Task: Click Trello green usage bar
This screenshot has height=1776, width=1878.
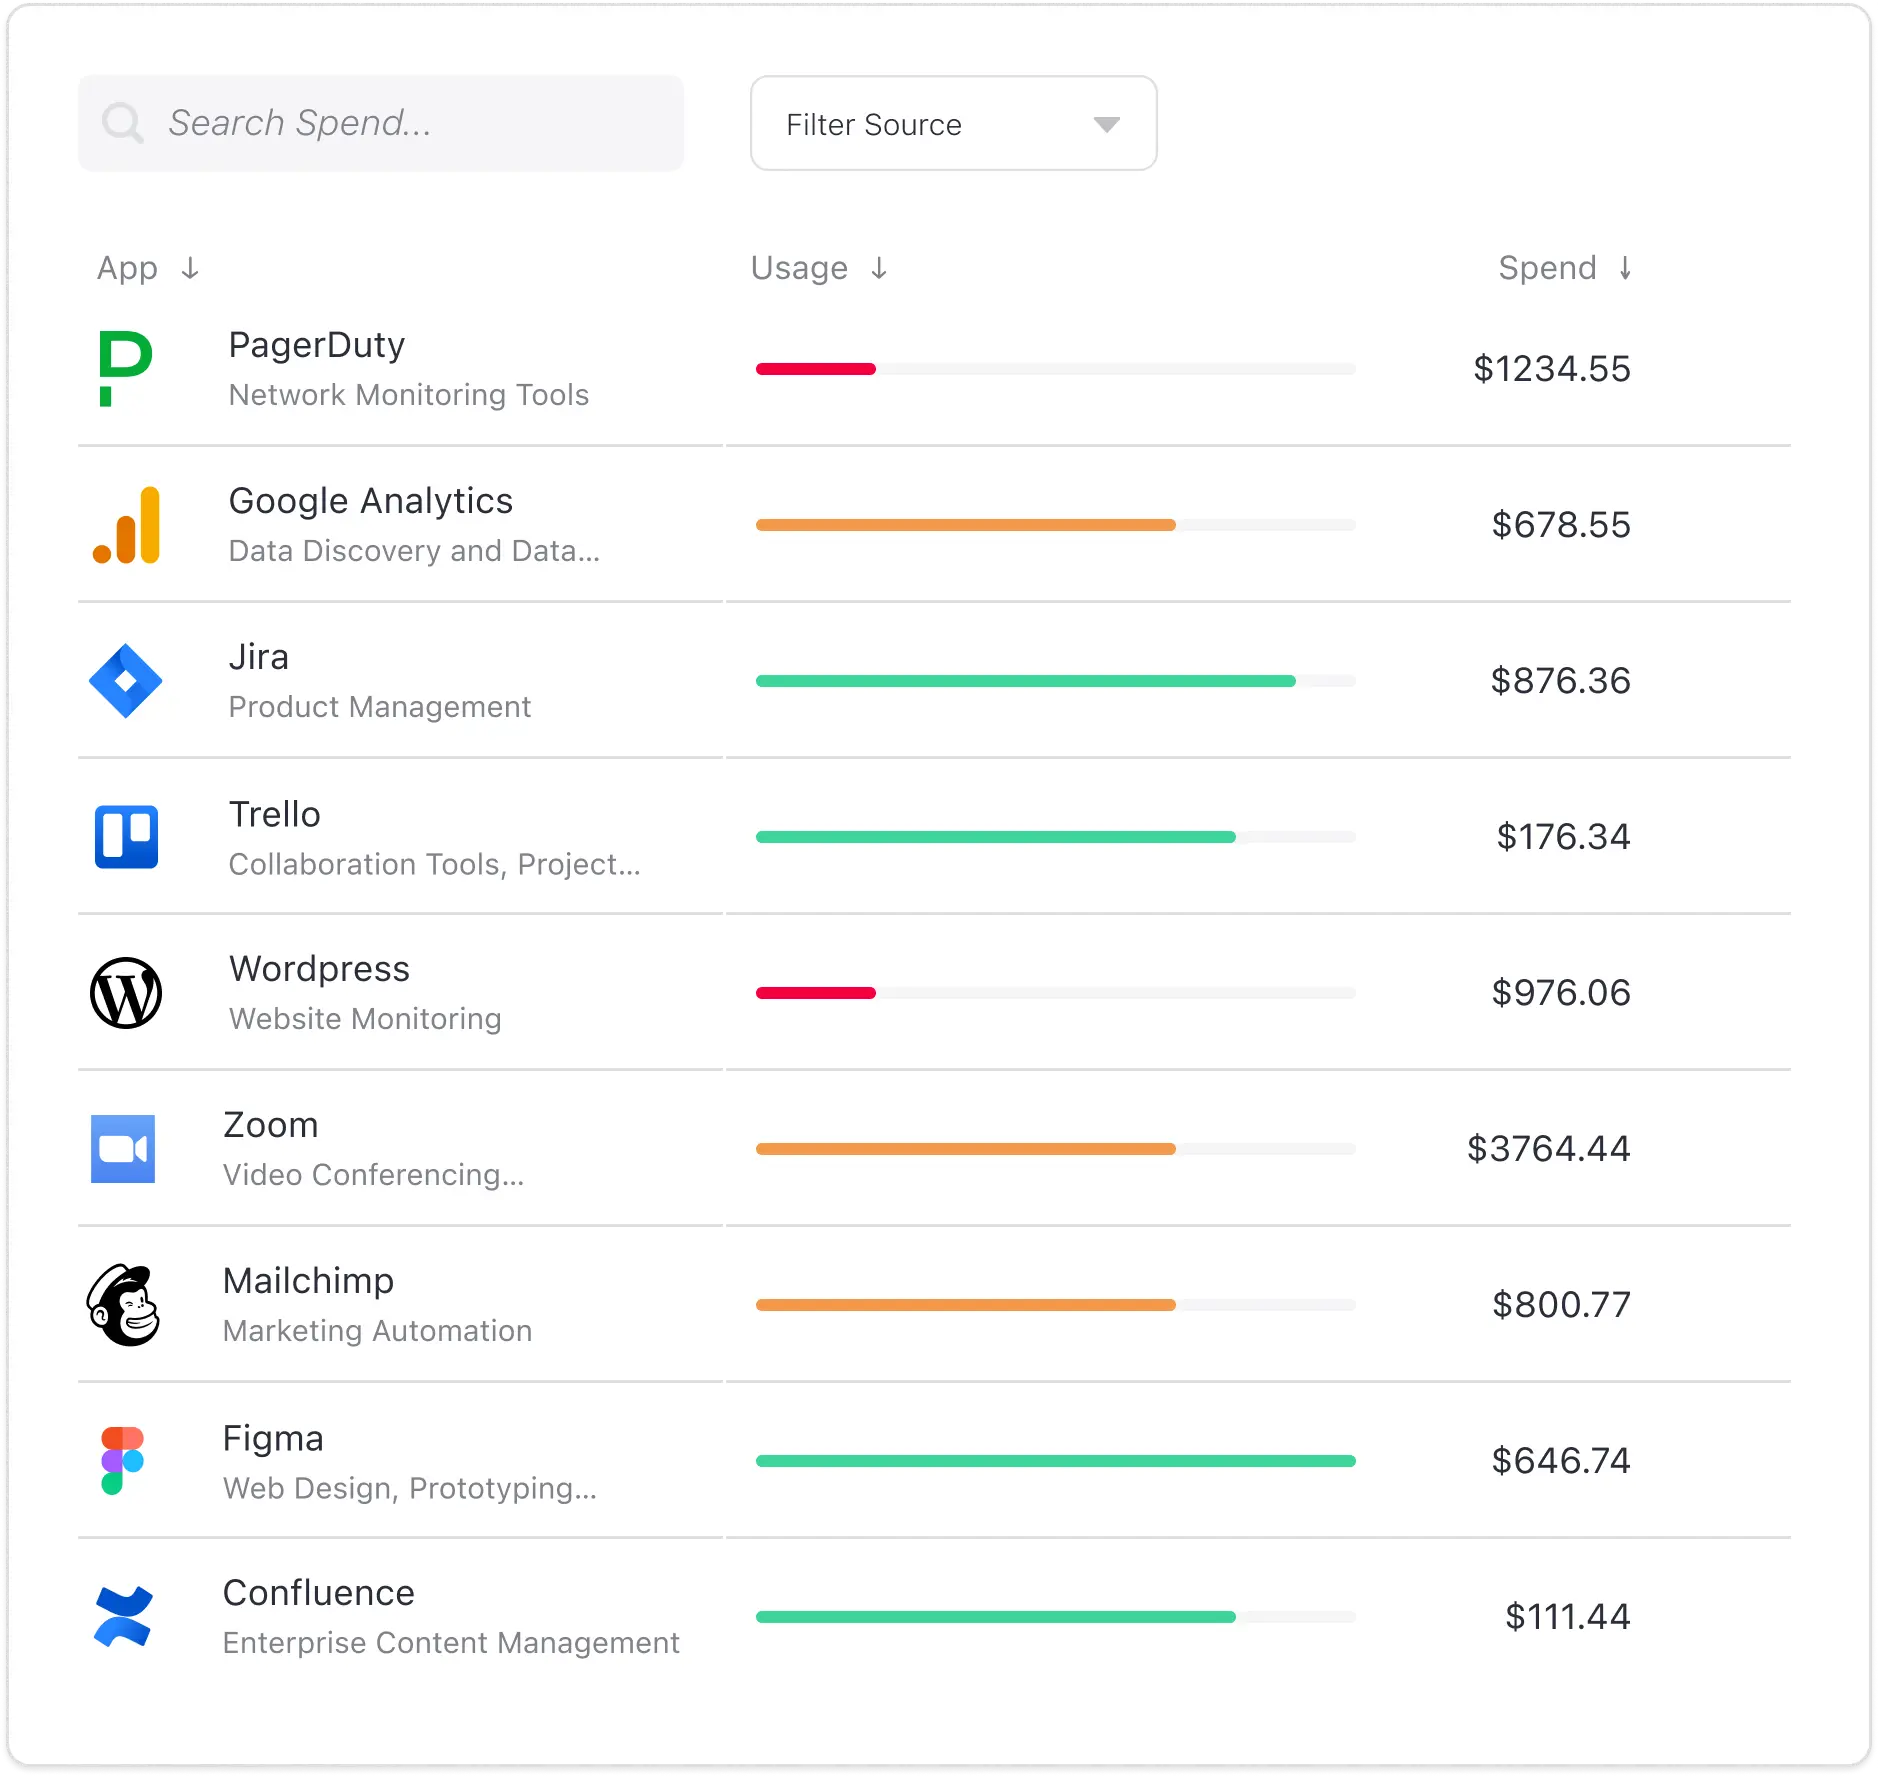Action: click(996, 837)
